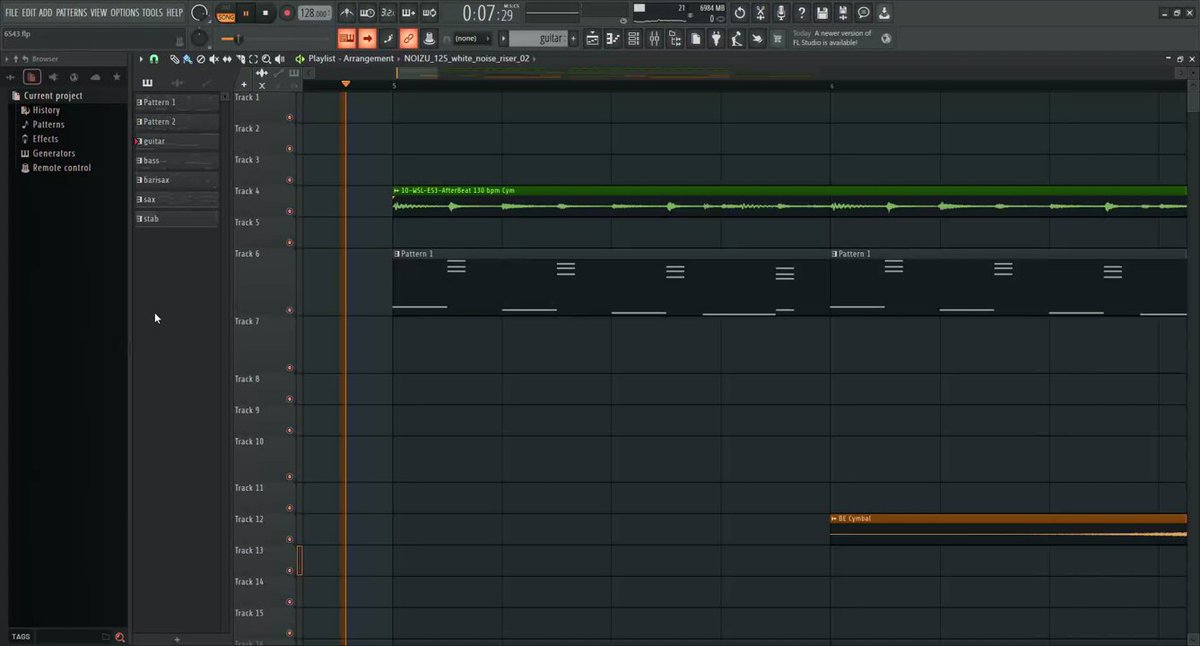Screen dimensions: 1200x646
Task: Click the undo history circular arrow icon
Action: (740, 13)
